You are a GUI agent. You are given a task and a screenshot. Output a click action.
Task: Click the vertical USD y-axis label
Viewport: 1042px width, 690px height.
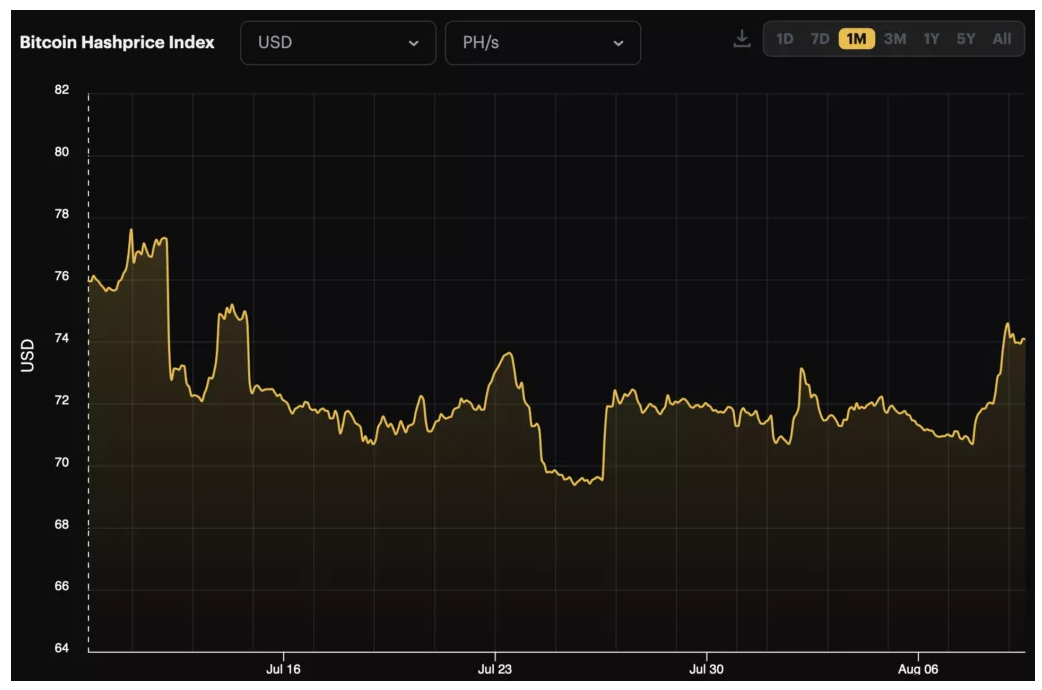tap(27, 355)
